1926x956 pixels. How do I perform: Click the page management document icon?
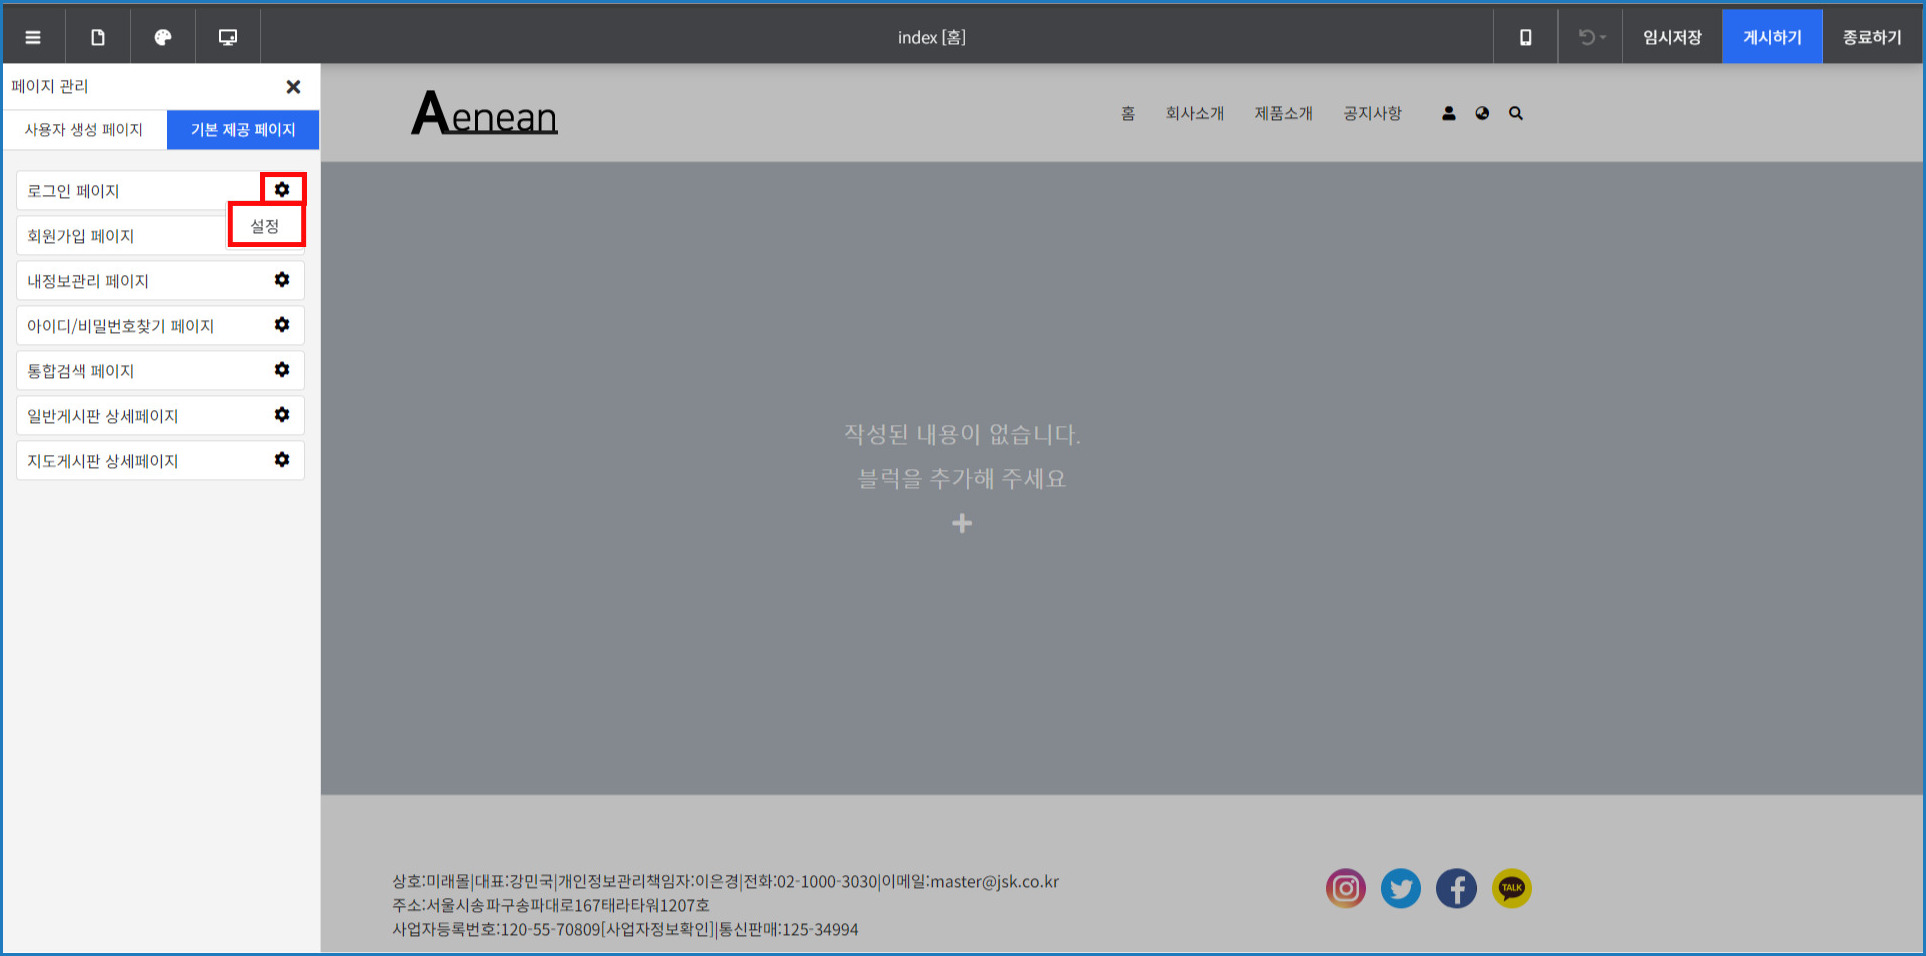pyautogui.click(x=98, y=37)
